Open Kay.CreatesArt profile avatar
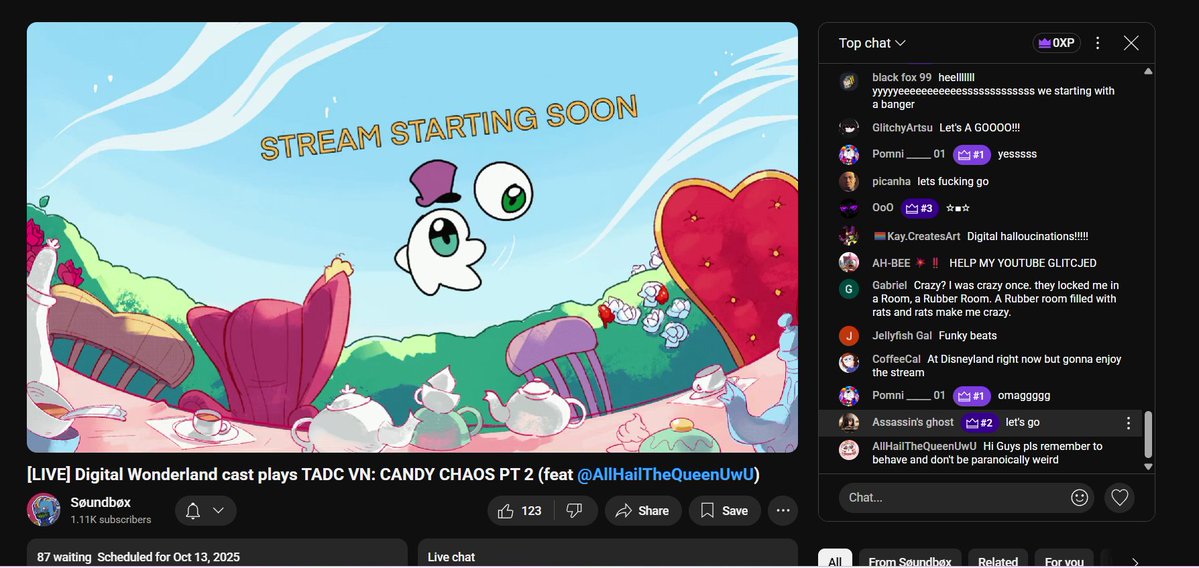 tap(849, 236)
